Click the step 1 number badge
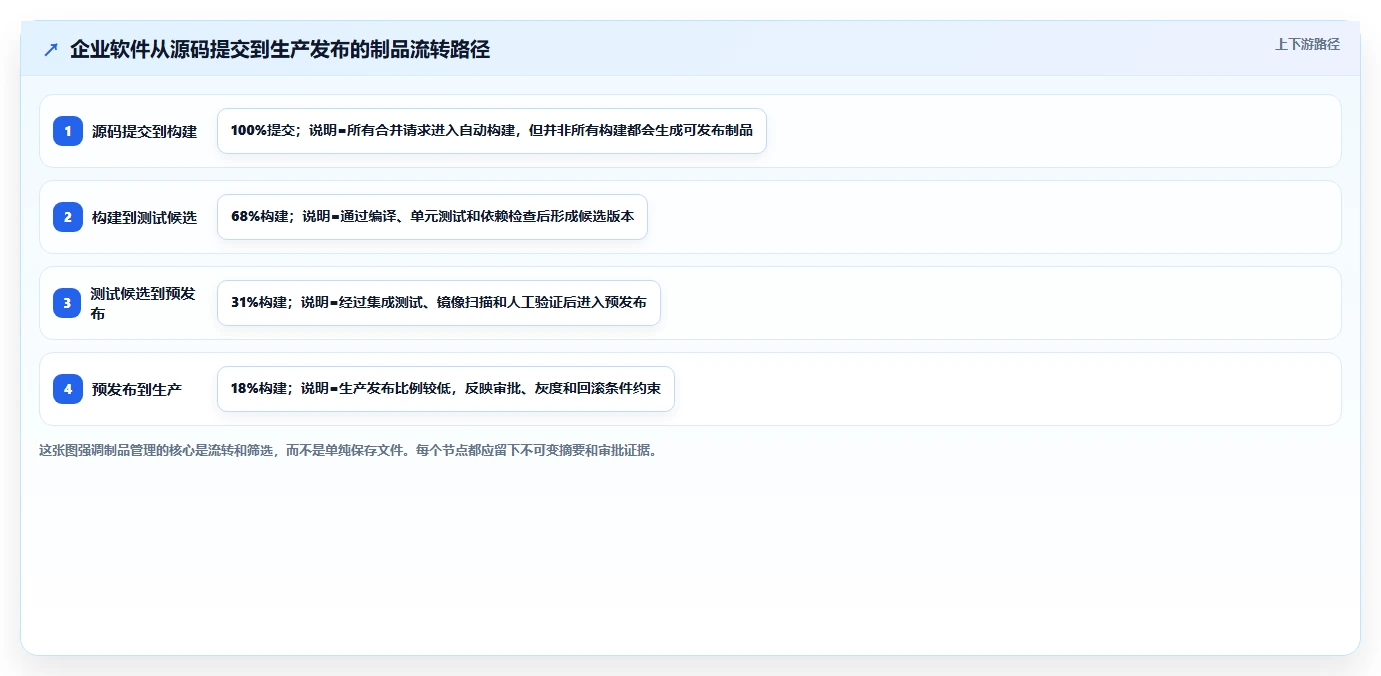This screenshot has width=1381, height=676. coord(68,131)
